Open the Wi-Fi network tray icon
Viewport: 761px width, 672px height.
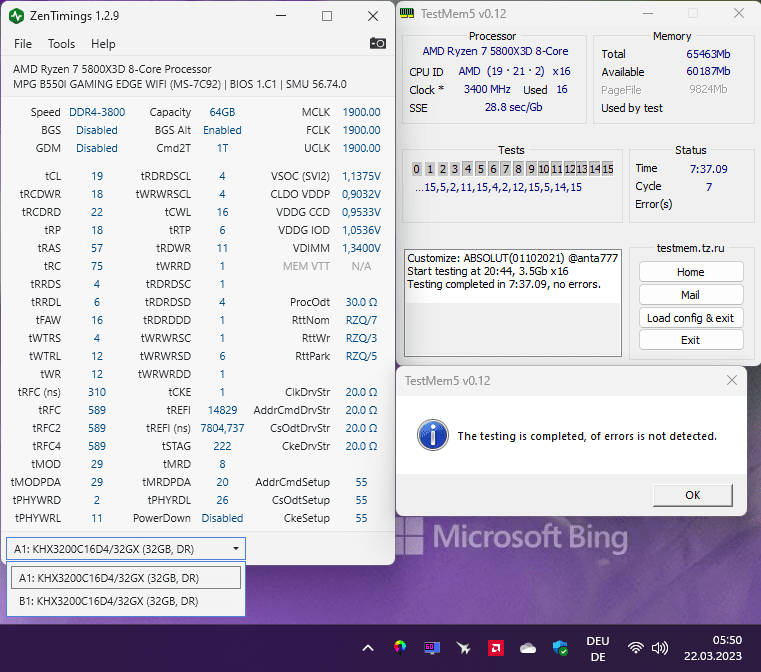click(635, 648)
